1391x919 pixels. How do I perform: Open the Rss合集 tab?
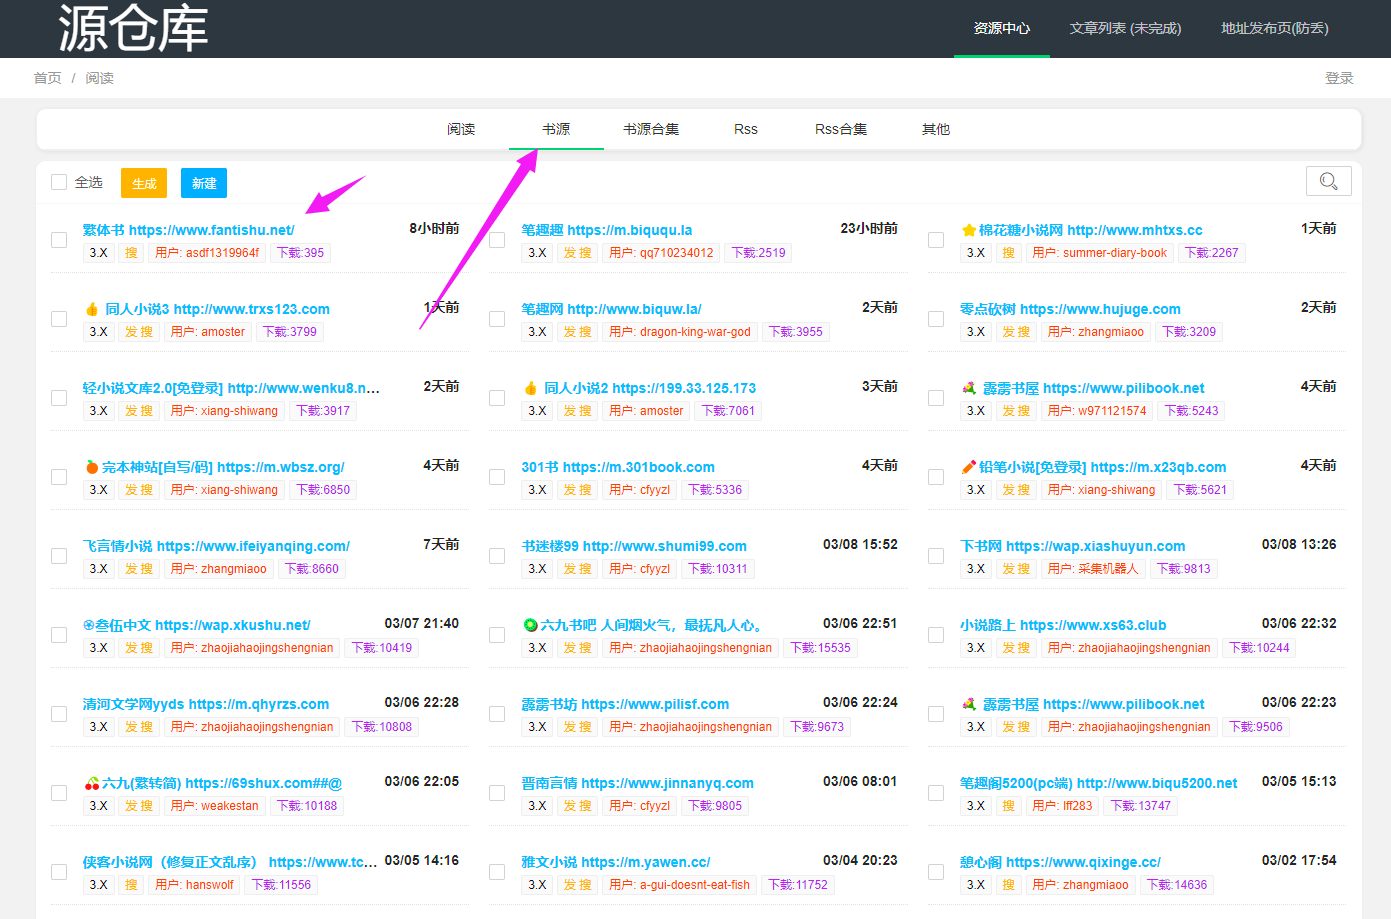point(841,129)
